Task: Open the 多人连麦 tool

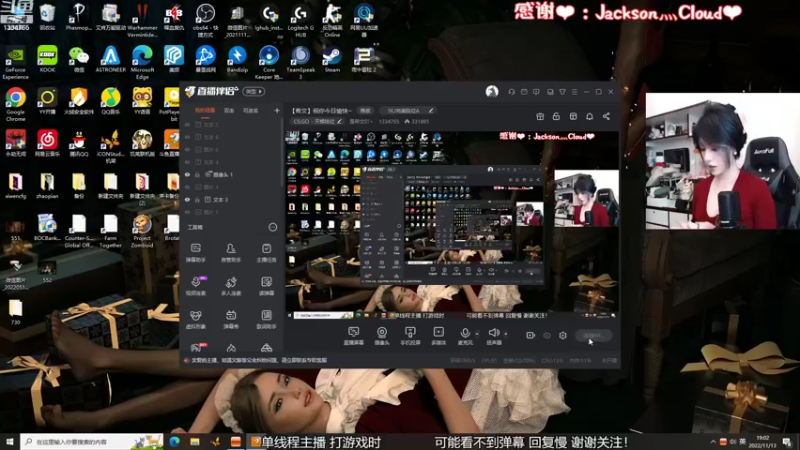Action: pos(231,286)
